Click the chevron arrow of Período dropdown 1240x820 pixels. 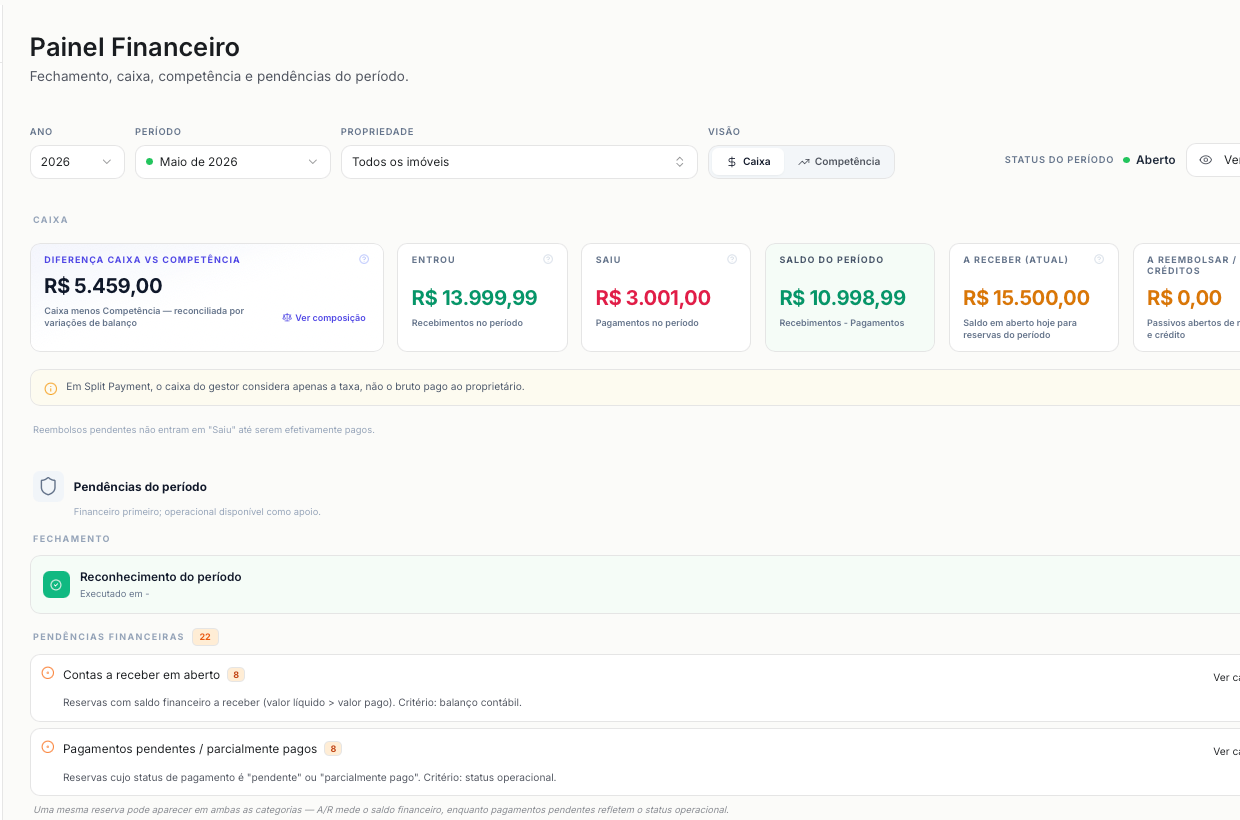click(x=313, y=162)
